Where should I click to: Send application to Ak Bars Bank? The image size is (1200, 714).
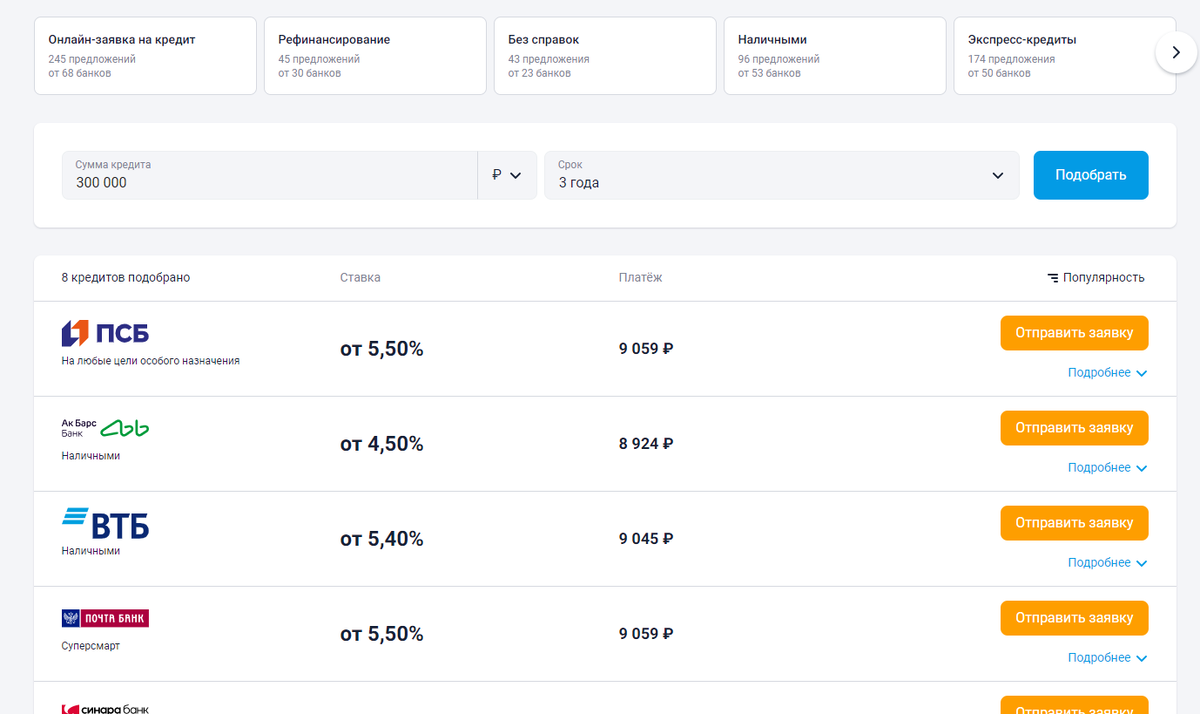click(x=1074, y=428)
